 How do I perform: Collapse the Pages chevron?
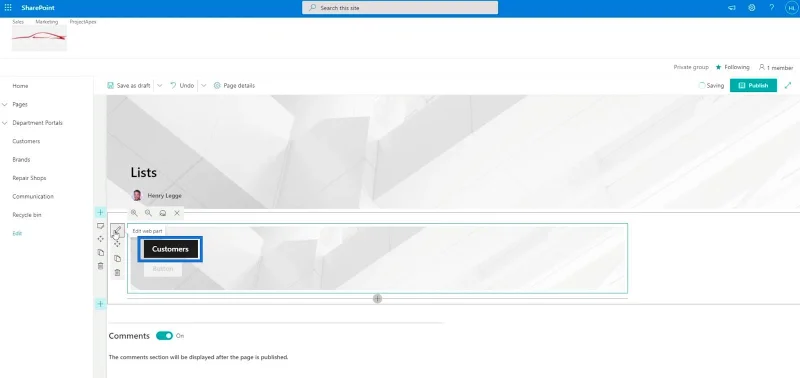tap(5, 105)
